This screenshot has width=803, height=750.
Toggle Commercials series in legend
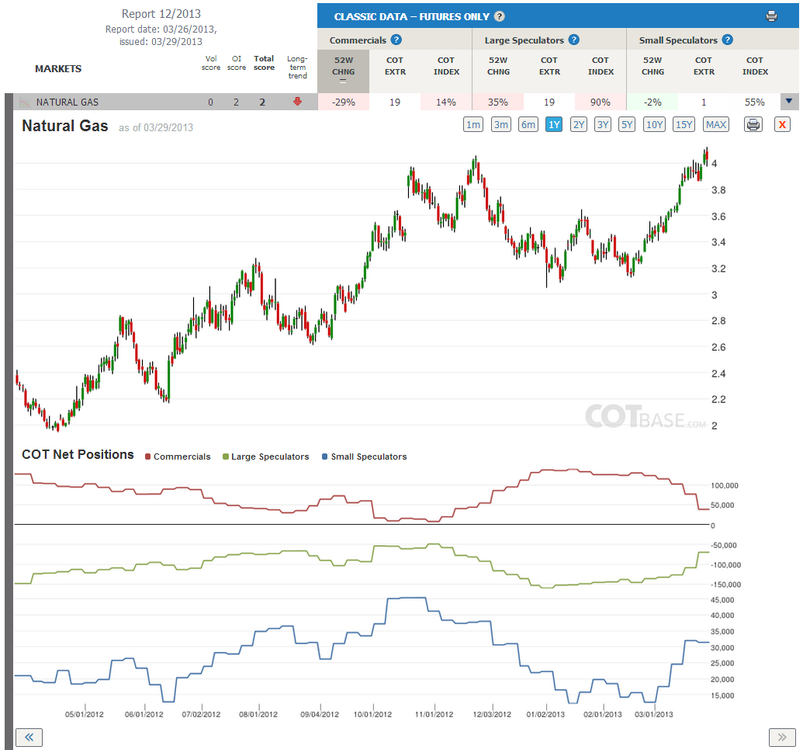point(178,457)
